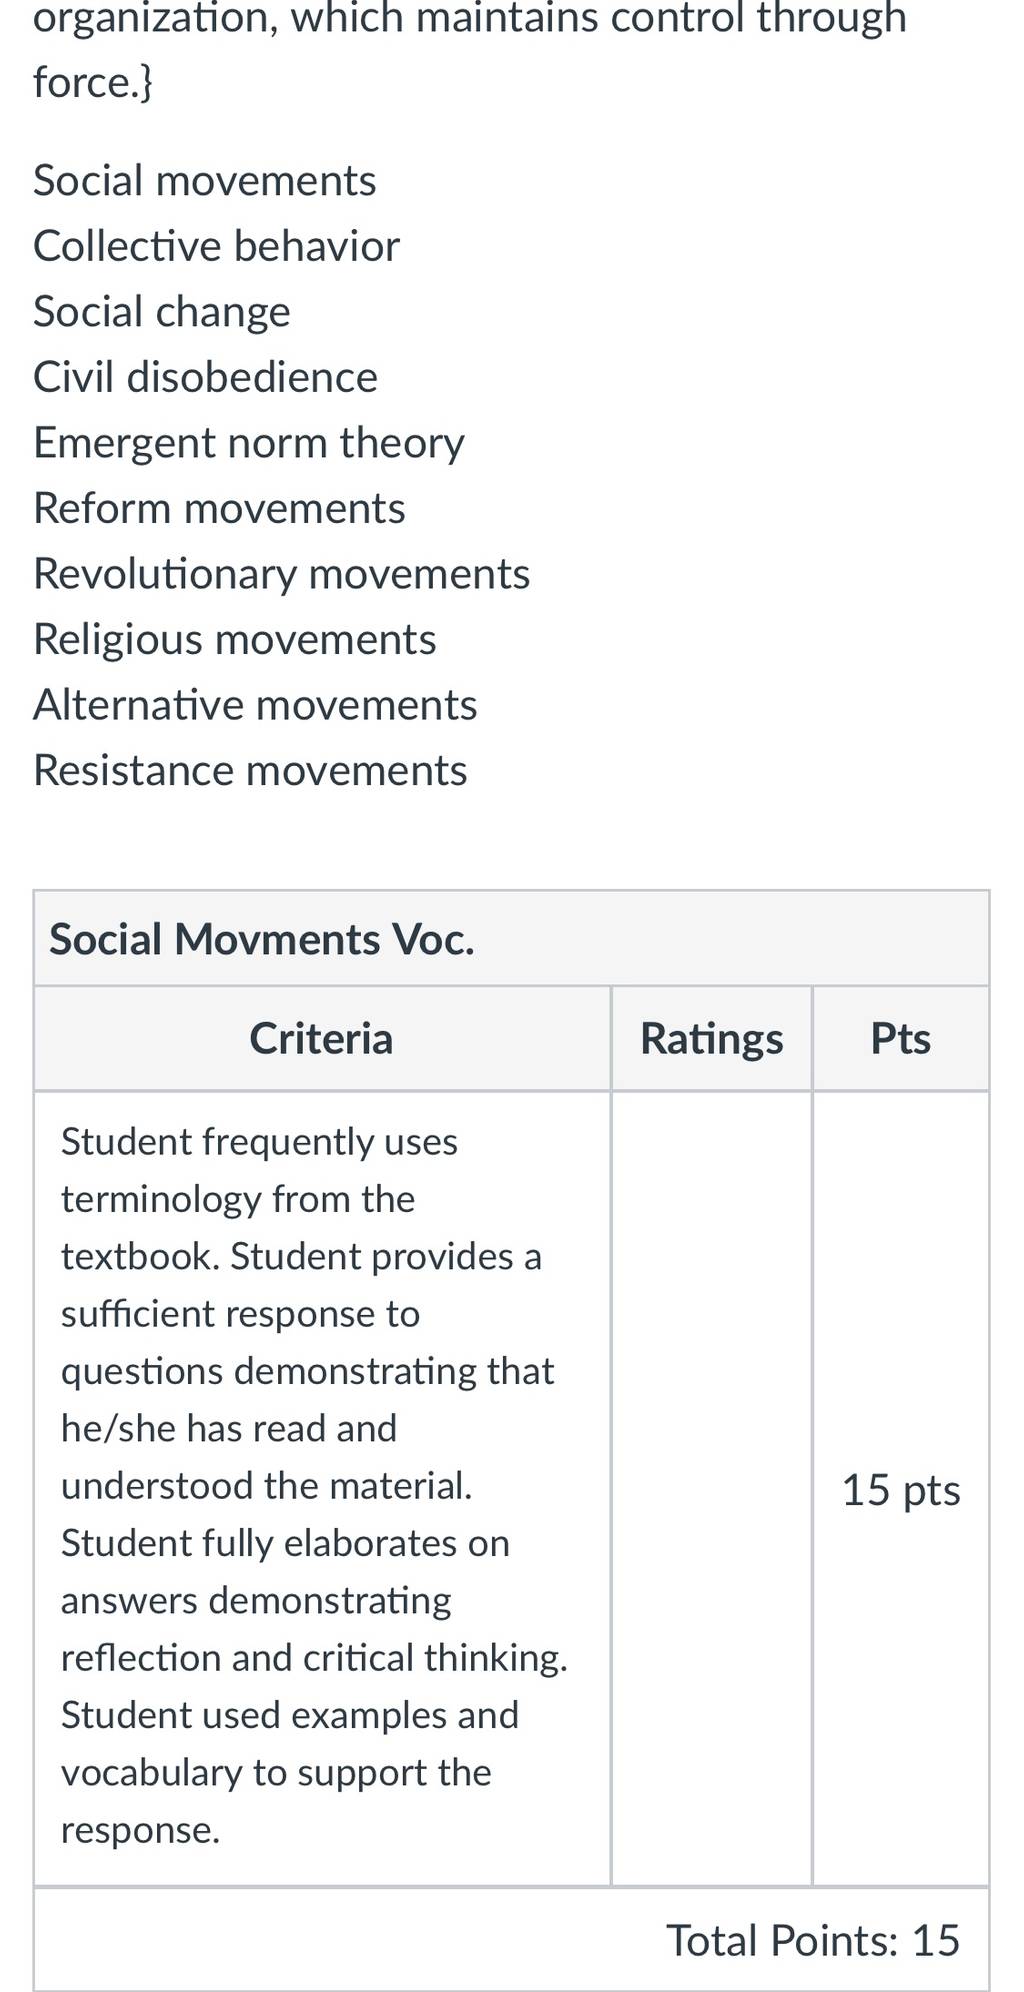Click the rubric criterion description text

coord(314,1486)
